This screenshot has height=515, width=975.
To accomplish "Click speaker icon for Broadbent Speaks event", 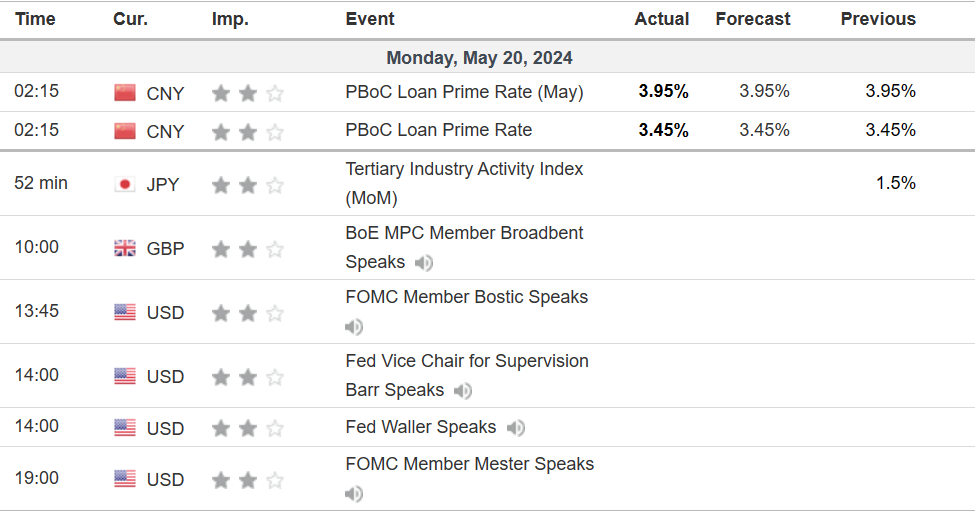I will click(x=424, y=263).
